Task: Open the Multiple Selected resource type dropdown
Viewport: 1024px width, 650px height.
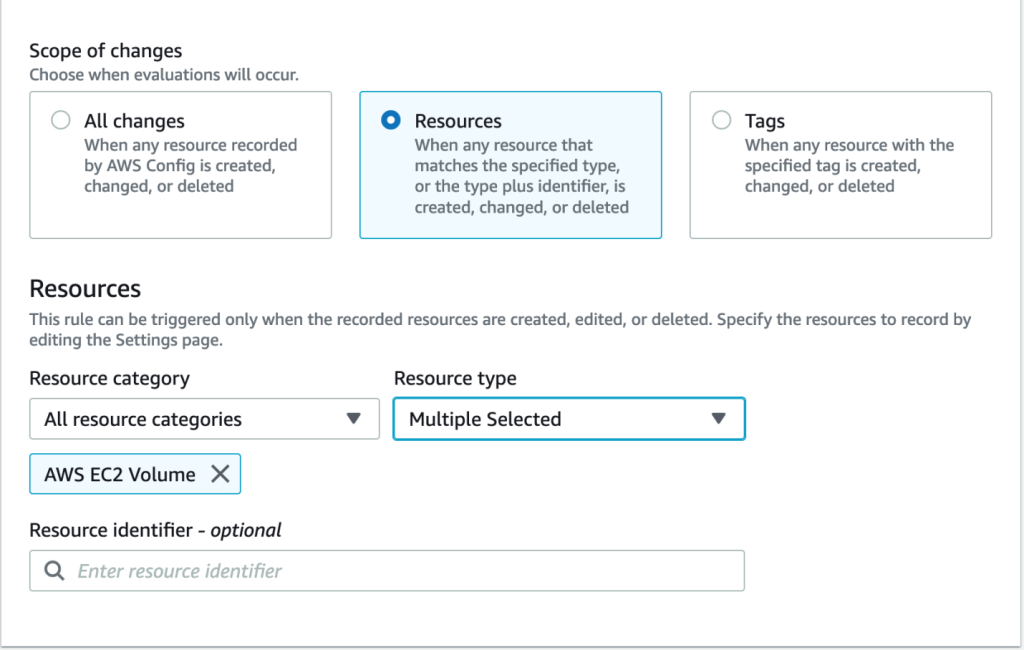Action: point(568,419)
